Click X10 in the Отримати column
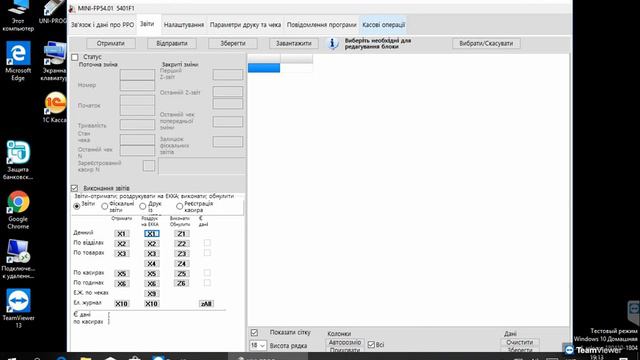 (x=122, y=304)
